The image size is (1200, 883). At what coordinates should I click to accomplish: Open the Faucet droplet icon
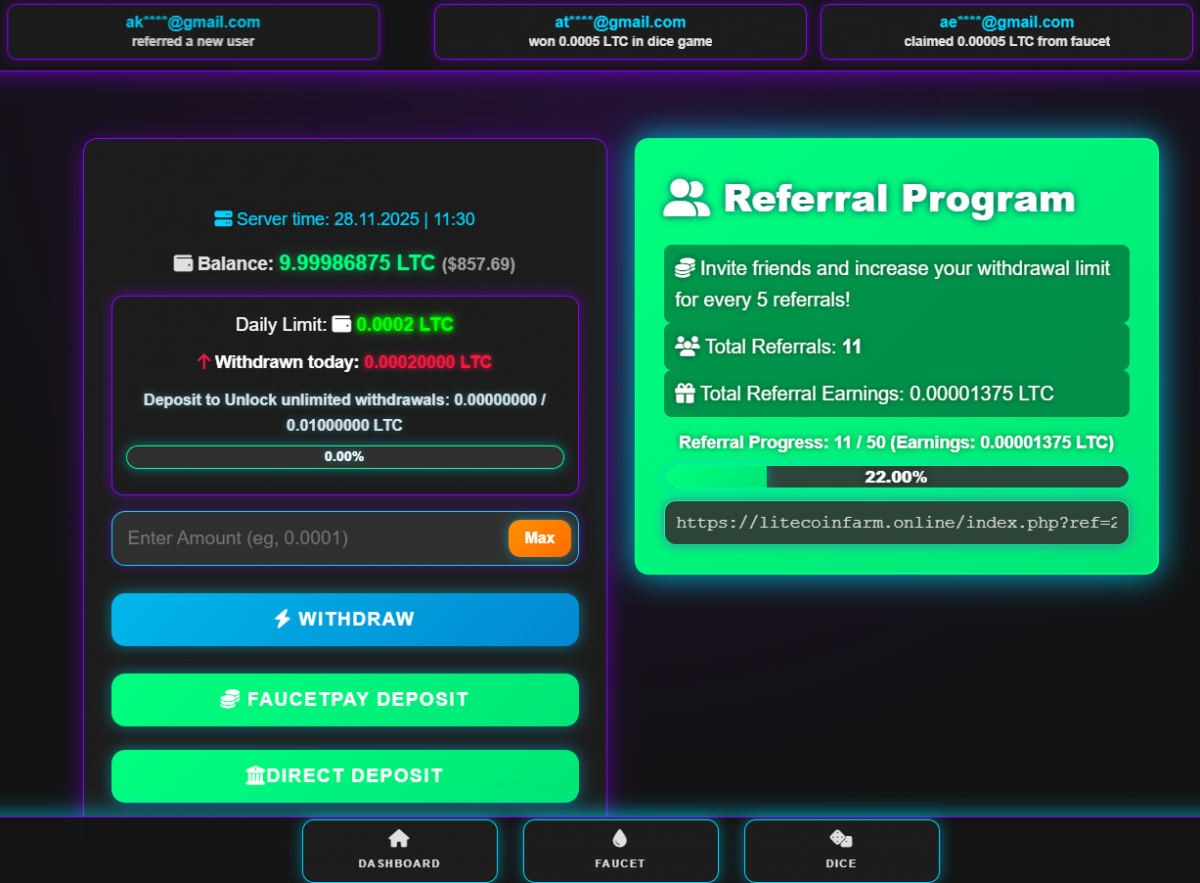[x=620, y=839]
